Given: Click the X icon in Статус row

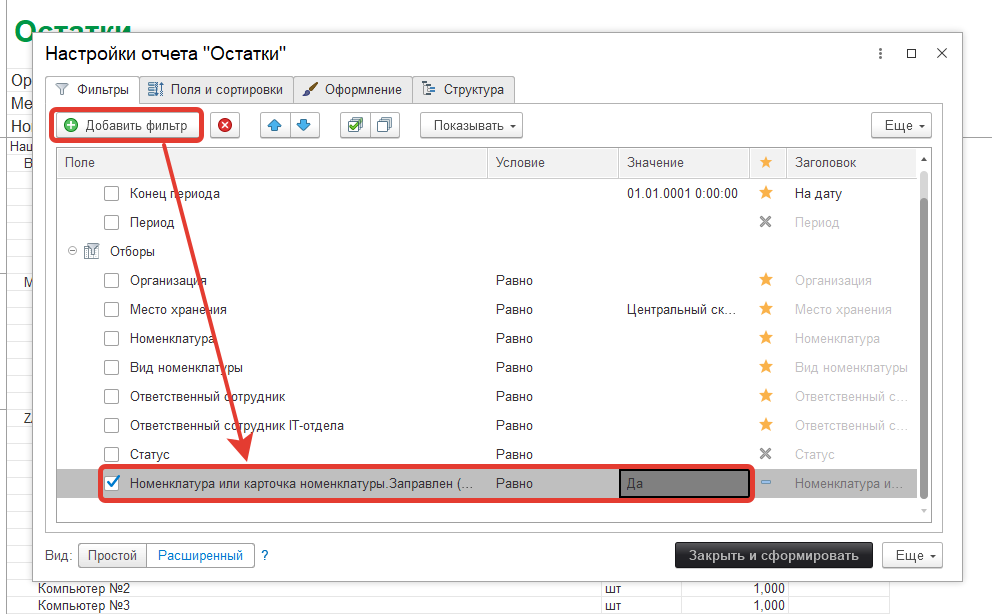Looking at the screenshot, I should point(766,454).
